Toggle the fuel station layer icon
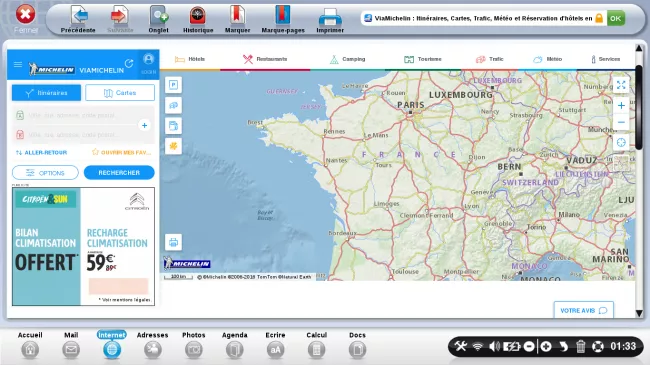This screenshot has height=365, width=650. (173, 126)
